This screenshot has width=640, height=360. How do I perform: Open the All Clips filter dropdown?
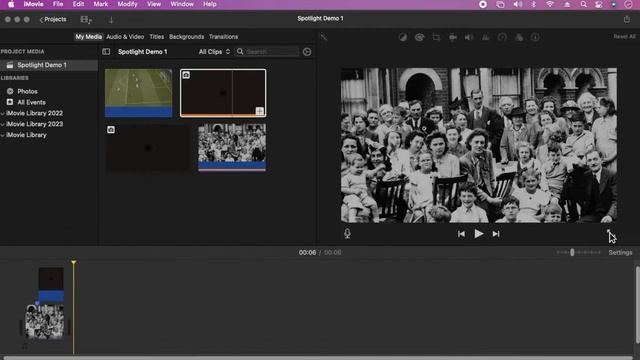click(x=214, y=52)
